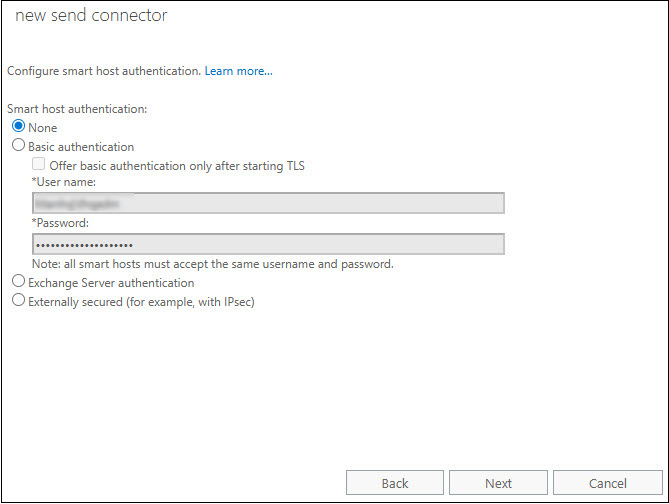669x504 pixels.
Task: Click the note about smart hosts credentials
Action: (x=213, y=264)
